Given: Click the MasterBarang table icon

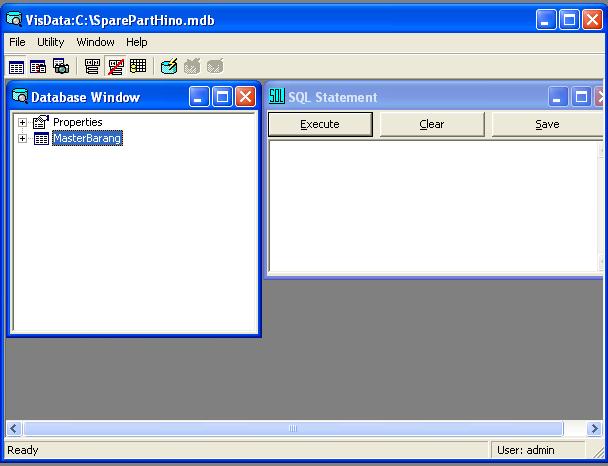Looking at the screenshot, I should click(41, 138).
